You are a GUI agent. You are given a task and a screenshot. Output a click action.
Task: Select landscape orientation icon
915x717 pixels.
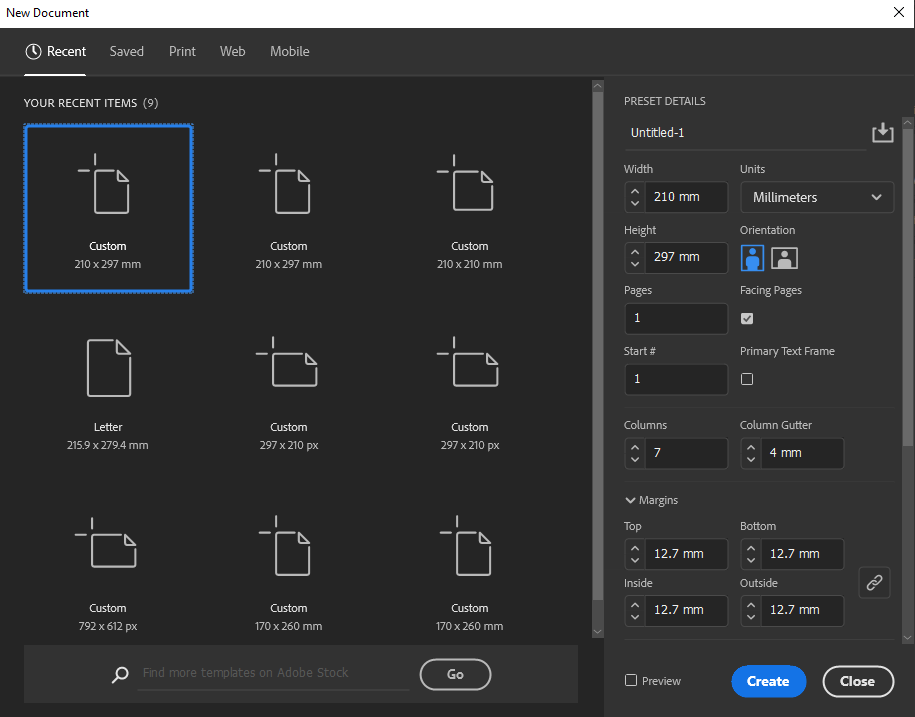coord(785,258)
